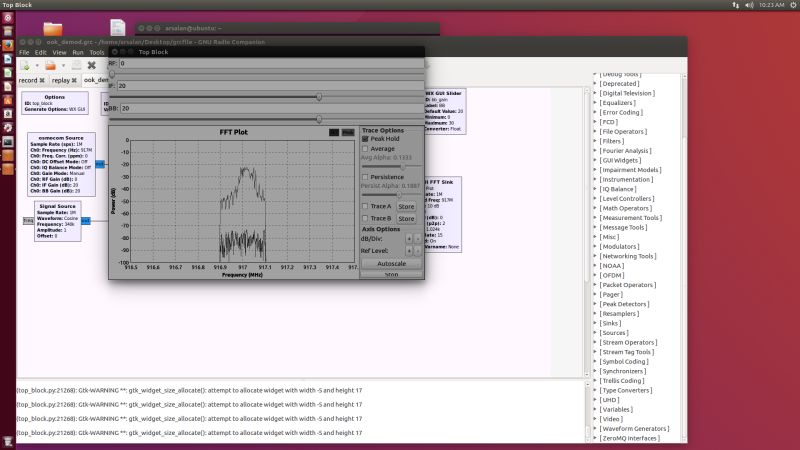The width and height of the screenshot is (800, 450).
Task: Click the volume indicator in top panel
Action: [x=749, y=5]
